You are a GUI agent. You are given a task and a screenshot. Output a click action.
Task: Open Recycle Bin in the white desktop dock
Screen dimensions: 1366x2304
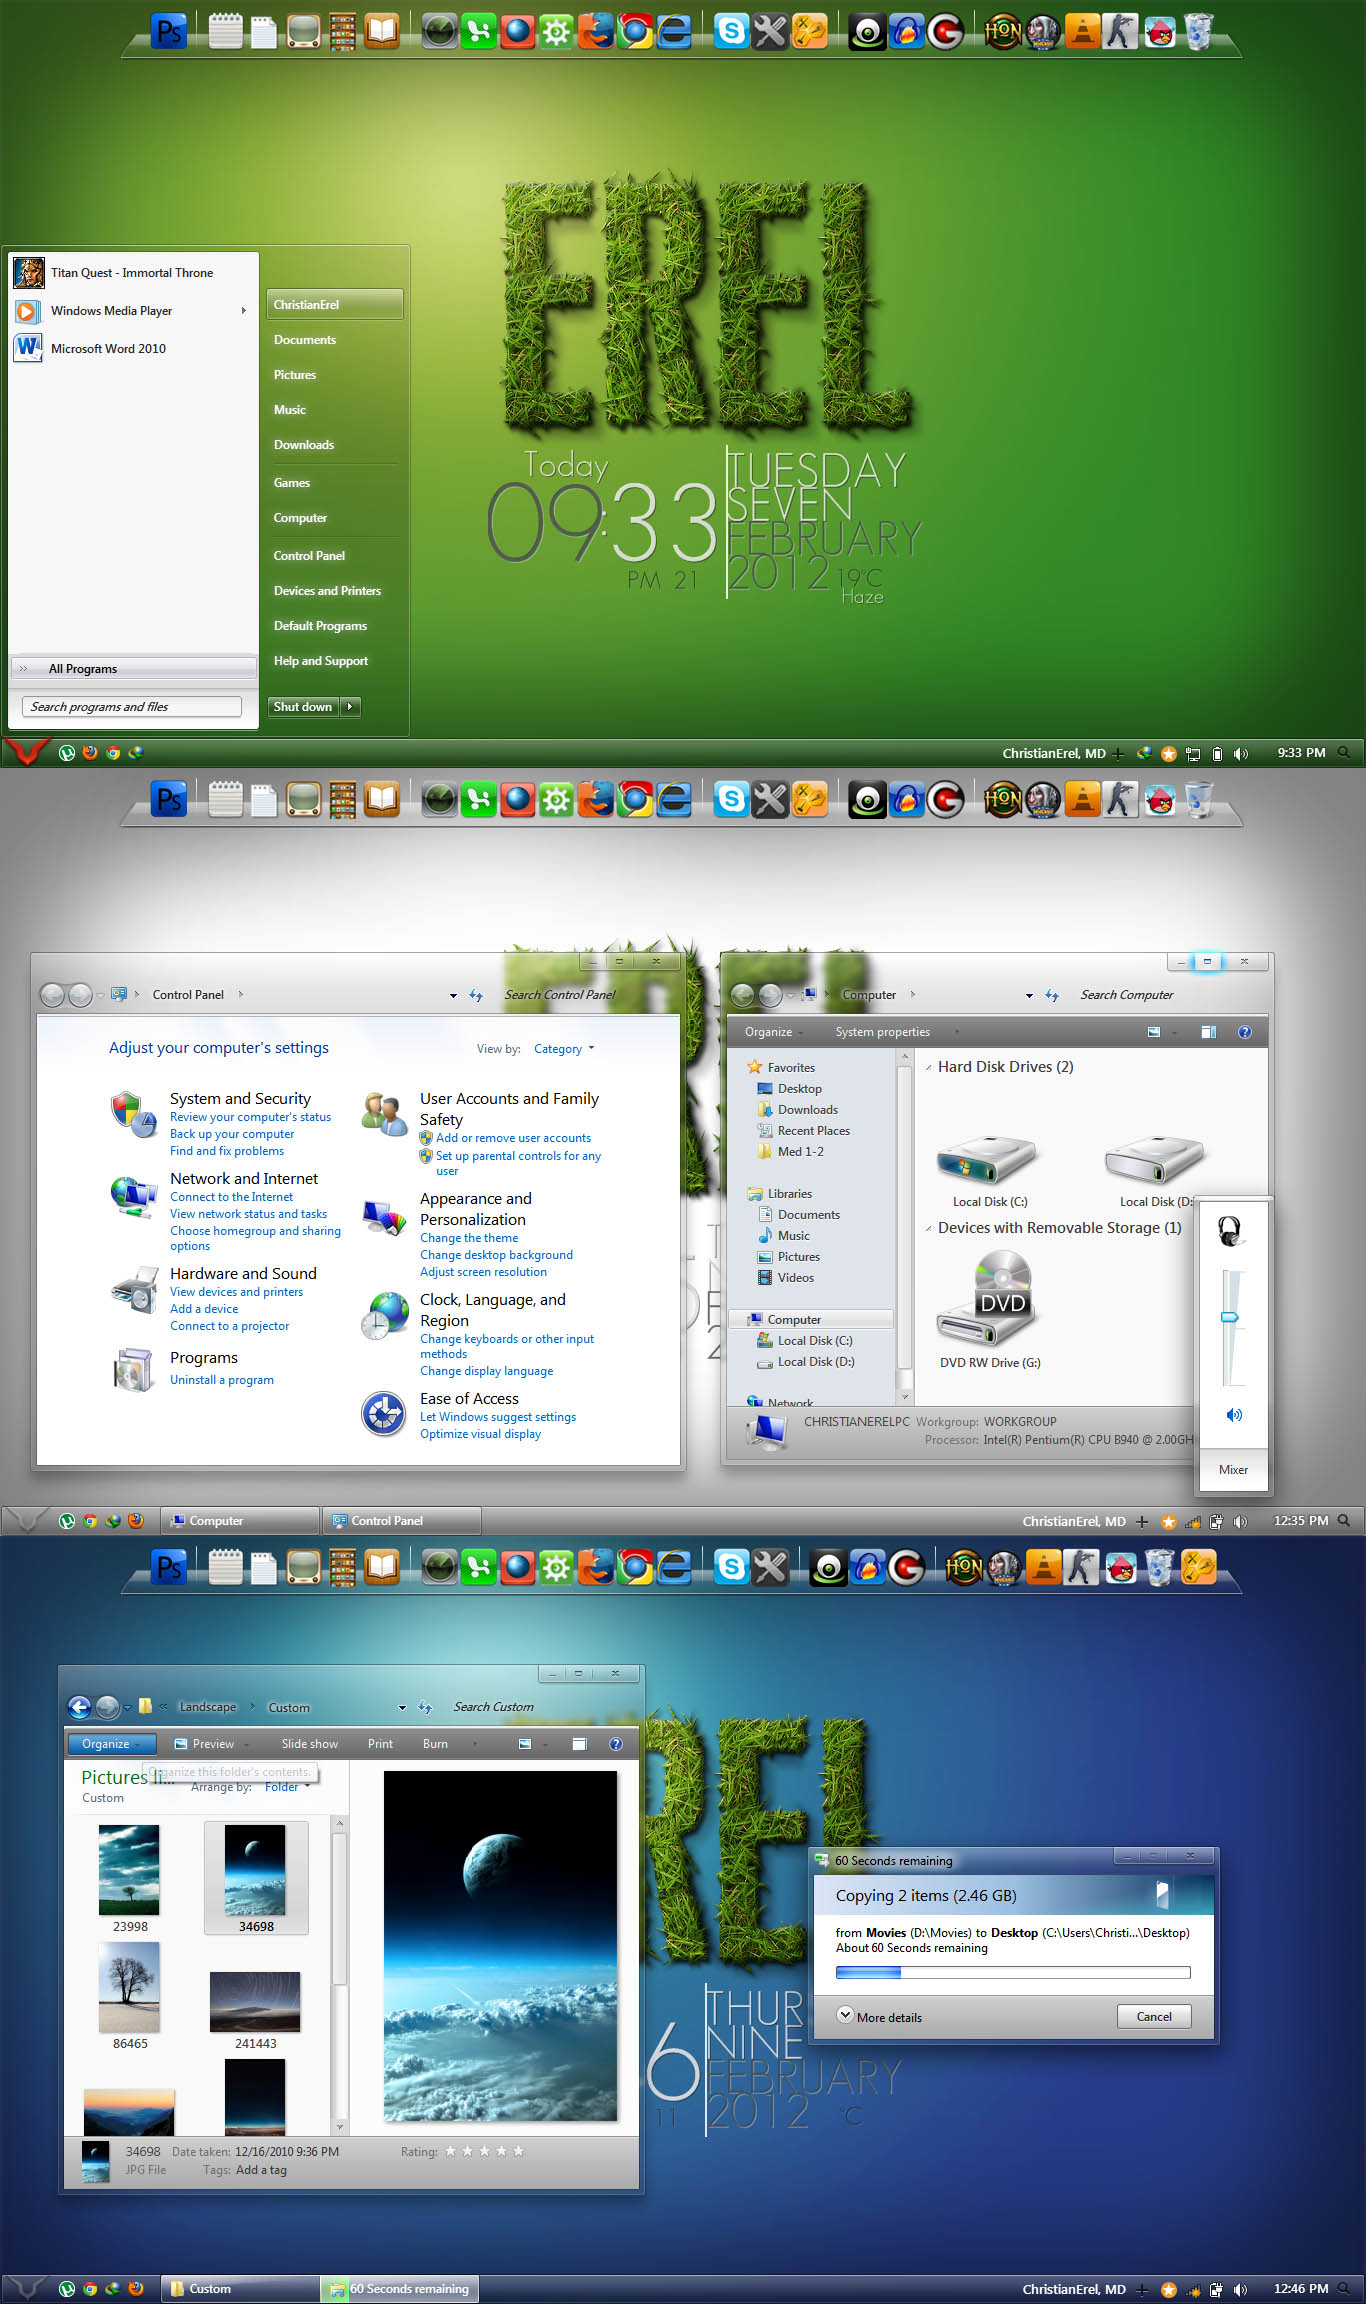(x=1199, y=800)
